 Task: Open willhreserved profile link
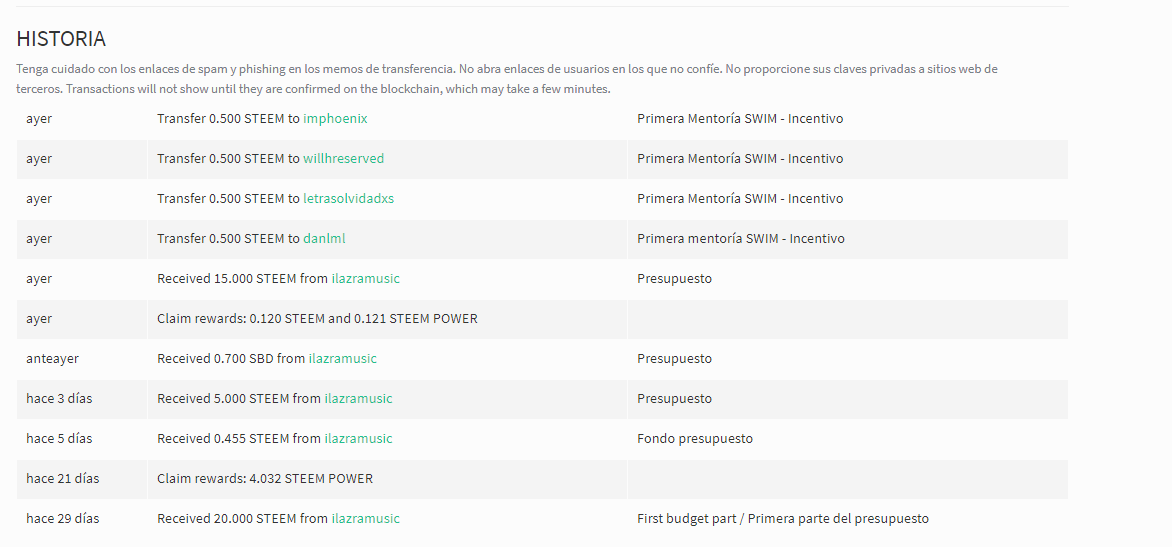(343, 158)
